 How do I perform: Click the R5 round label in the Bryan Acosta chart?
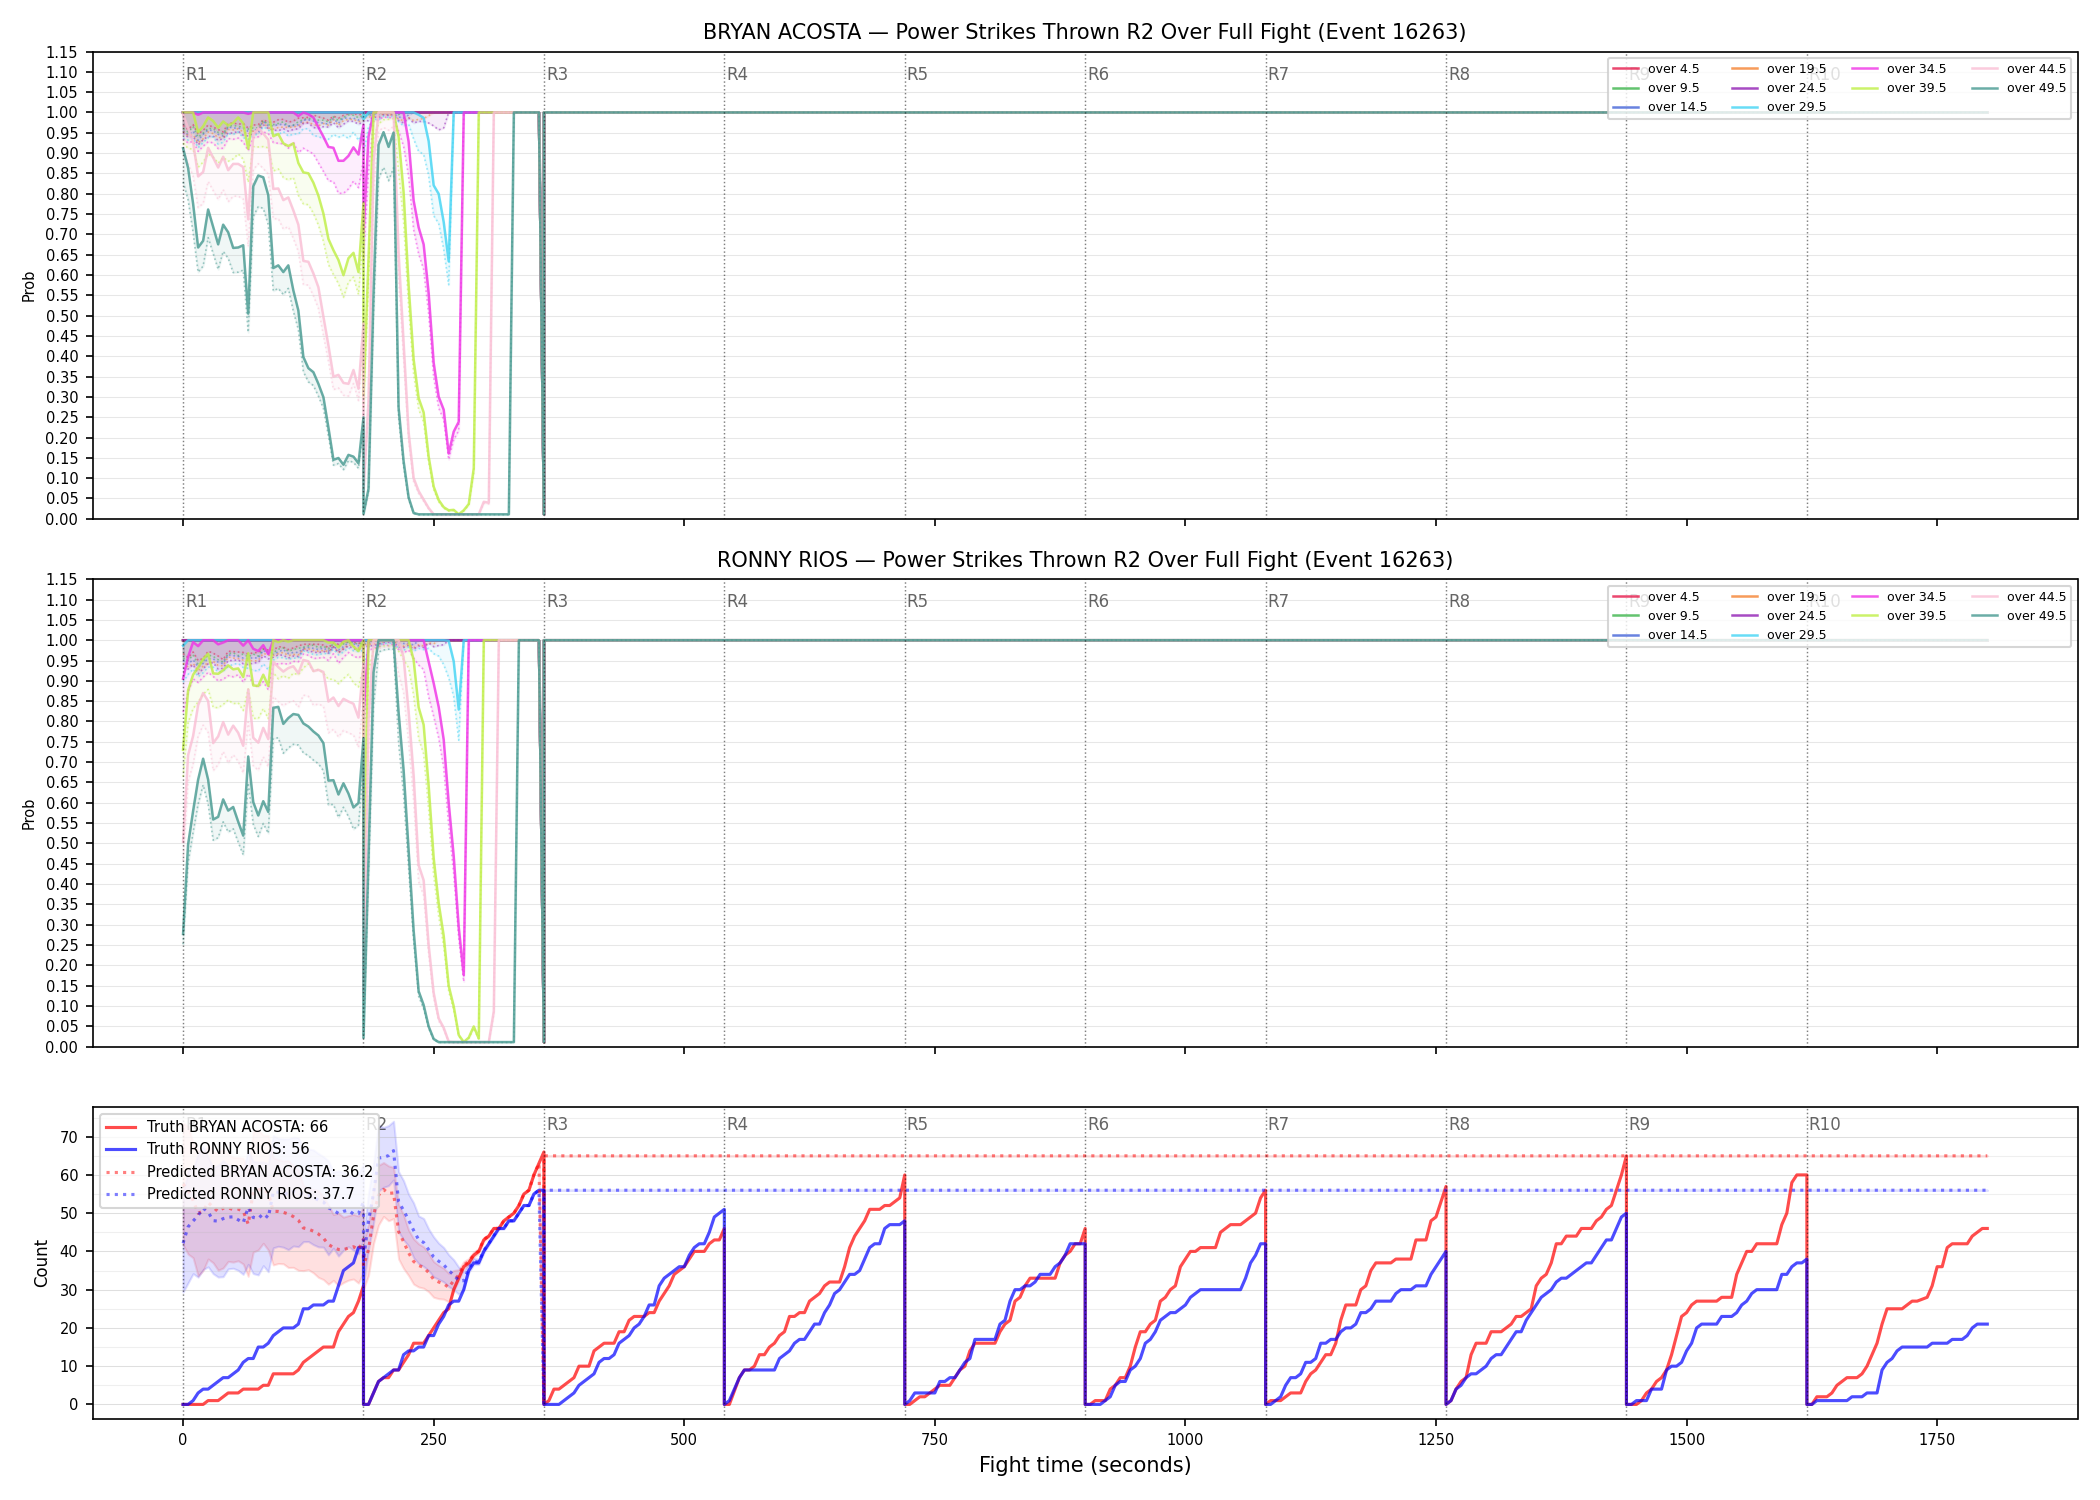pos(917,74)
